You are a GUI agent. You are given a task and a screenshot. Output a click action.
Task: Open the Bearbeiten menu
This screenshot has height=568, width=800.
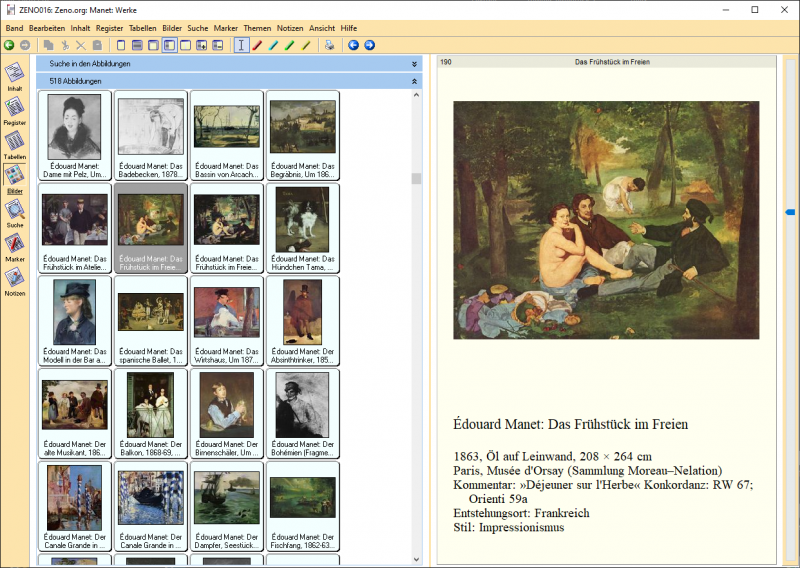pyautogui.click(x=47, y=28)
